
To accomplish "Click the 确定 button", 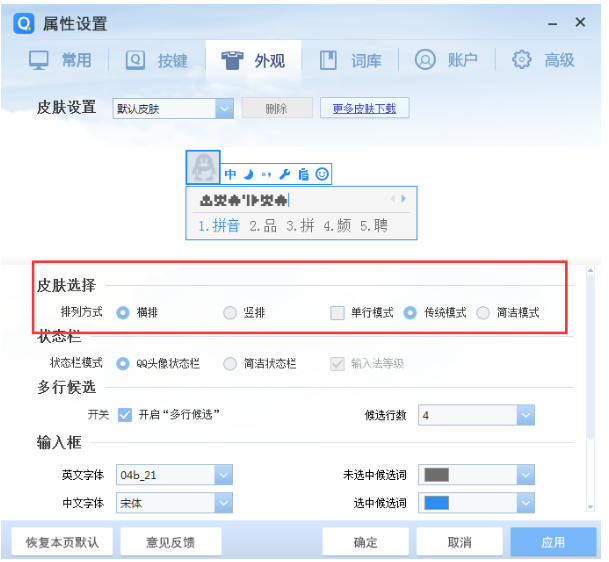I will click(x=365, y=542).
